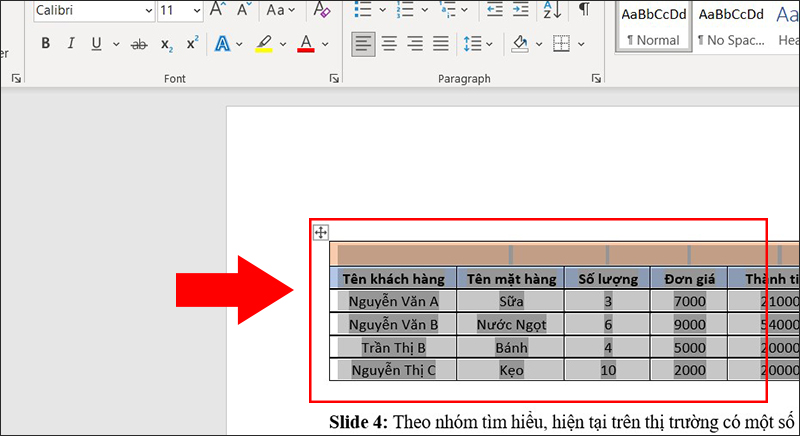Apply superscript formatting
Screen dimensions: 800x436
[x=192, y=44]
